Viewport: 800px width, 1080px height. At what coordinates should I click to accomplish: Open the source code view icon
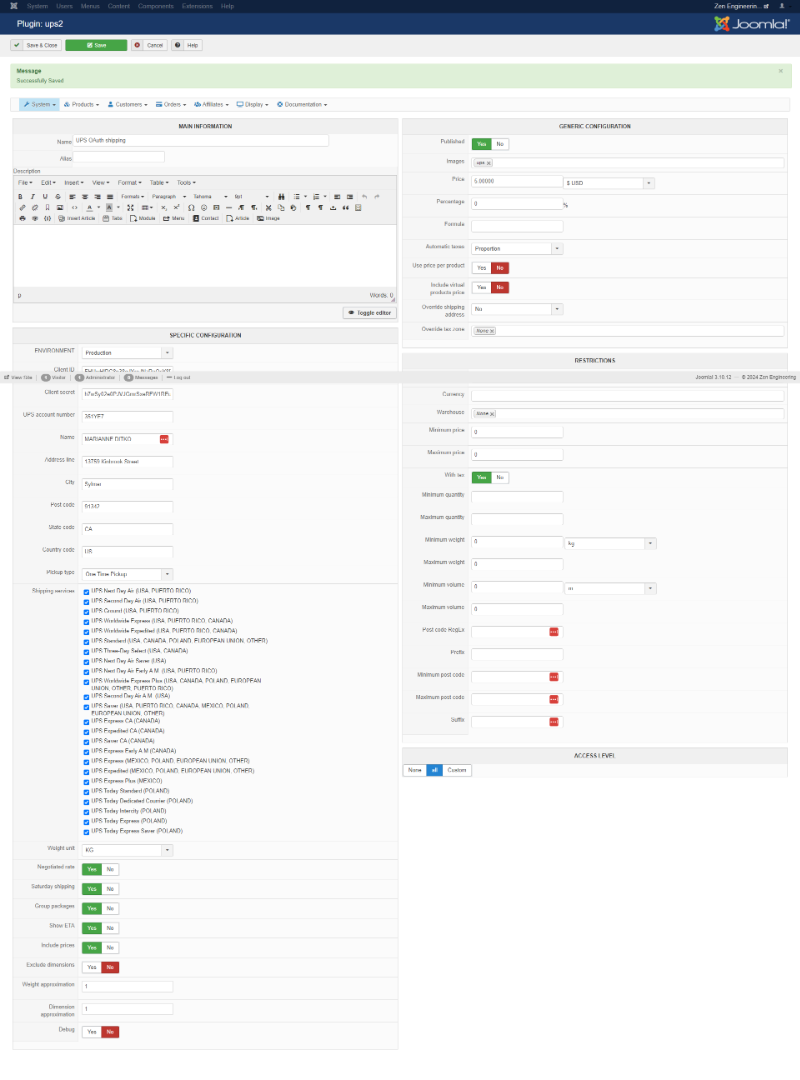(x=74, y=207)
